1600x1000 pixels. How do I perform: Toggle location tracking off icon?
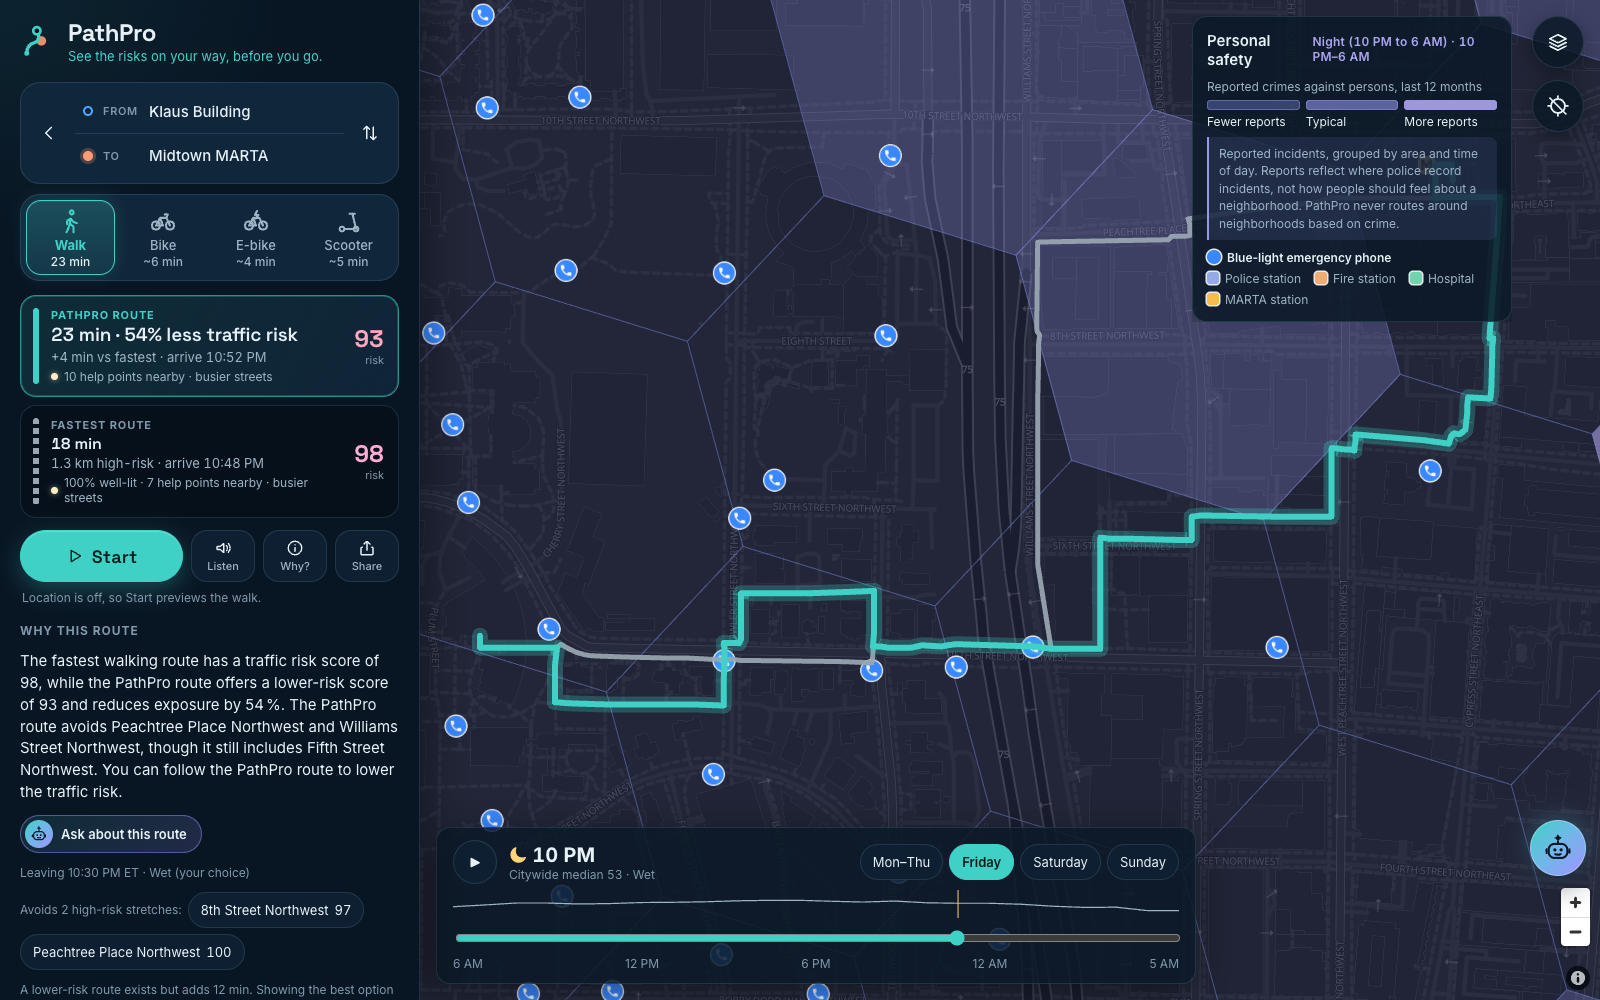(x=1558, y=106)
